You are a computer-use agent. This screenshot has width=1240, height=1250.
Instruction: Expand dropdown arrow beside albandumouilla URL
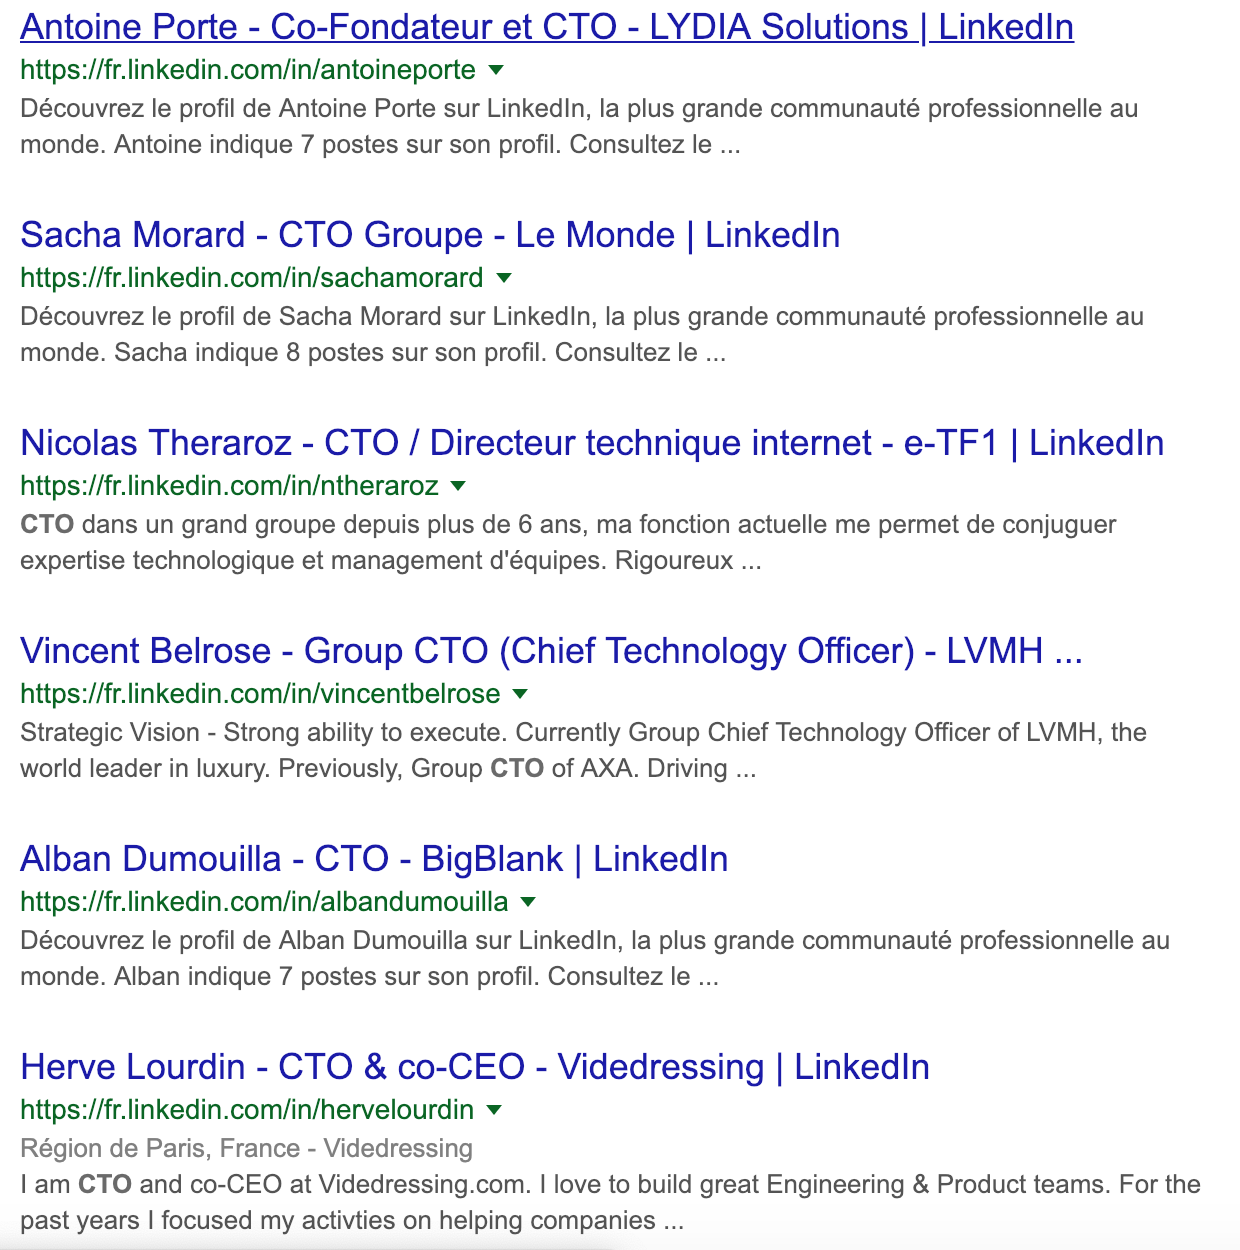[528, 902]
